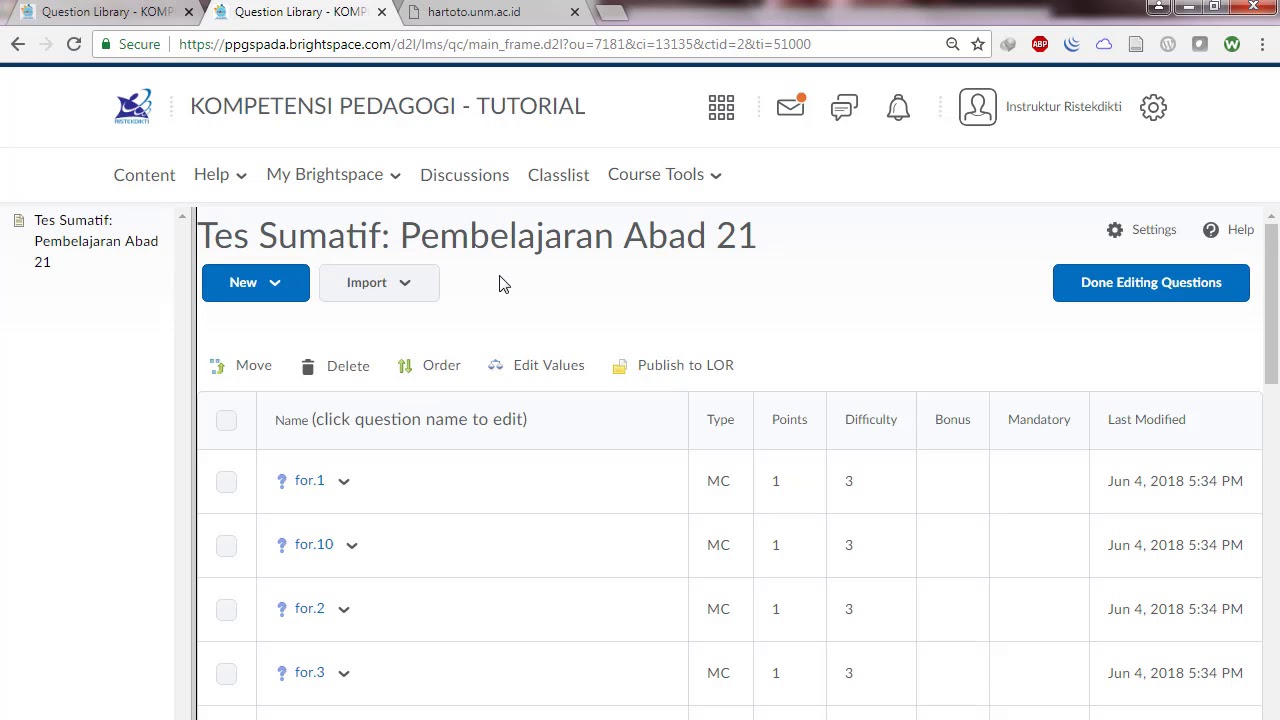Open question link for.1
This screenshot has width=1280, height=720.
coord(309,481)
